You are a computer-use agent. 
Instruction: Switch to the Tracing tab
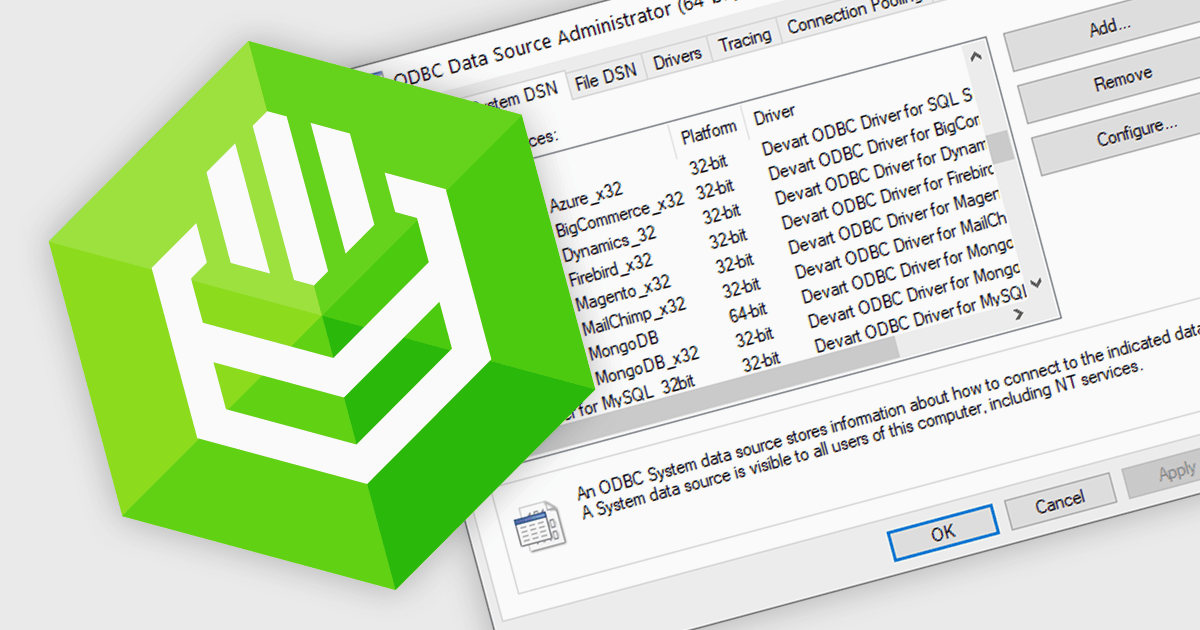[744, 40]
